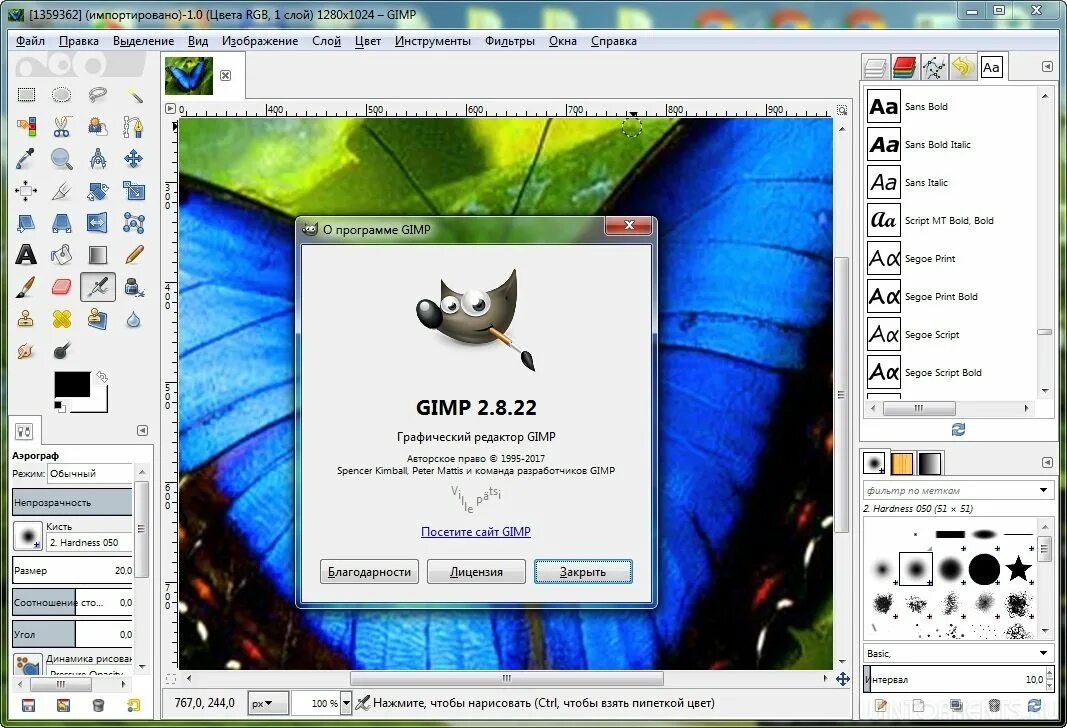
Task: Open the Окна menu
Action: click(562, 41)
